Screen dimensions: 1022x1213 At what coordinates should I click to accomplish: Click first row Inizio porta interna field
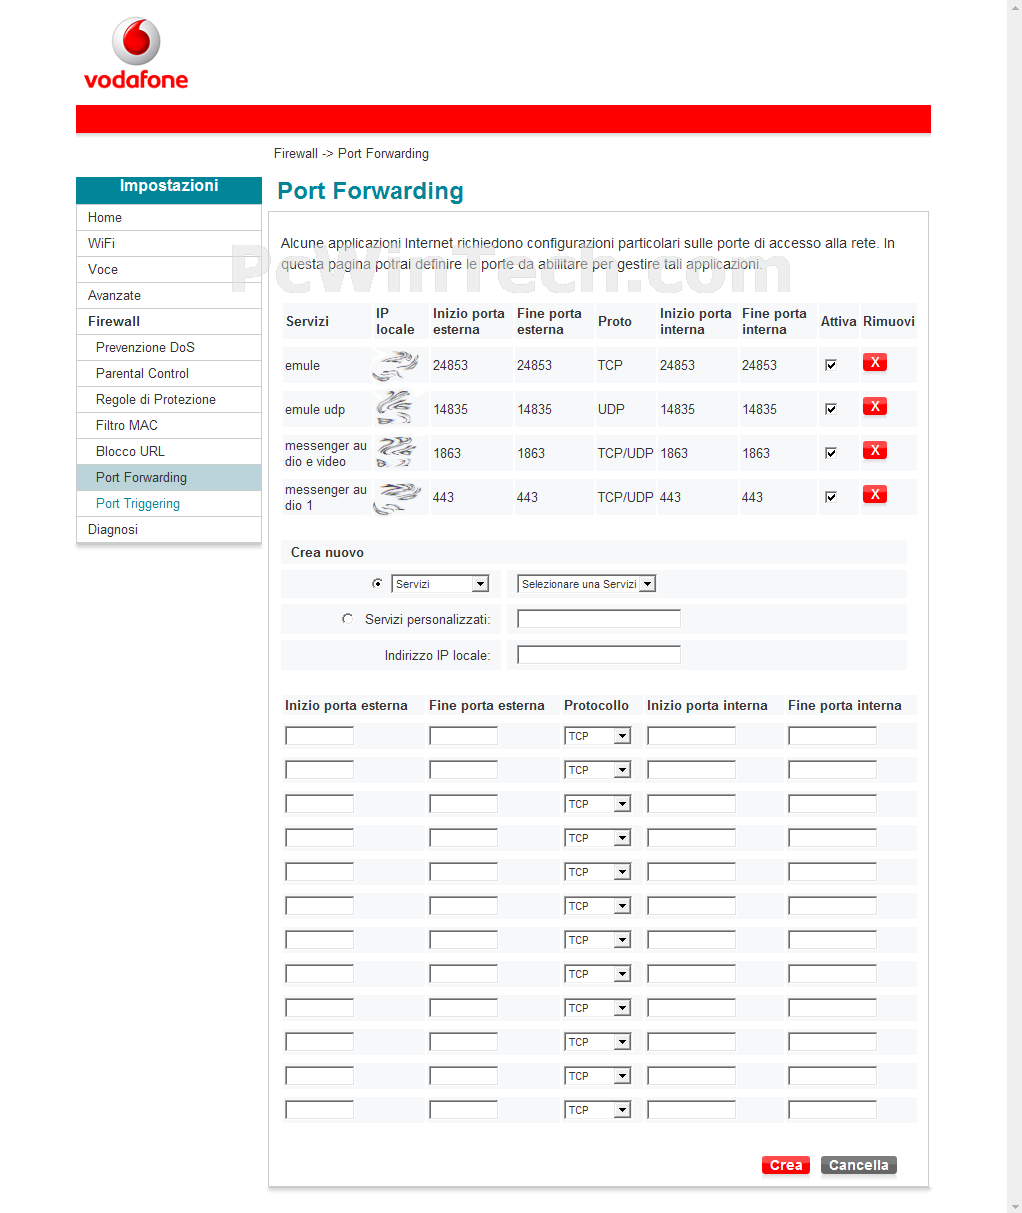pyautogui.click(x=691, y=736)
